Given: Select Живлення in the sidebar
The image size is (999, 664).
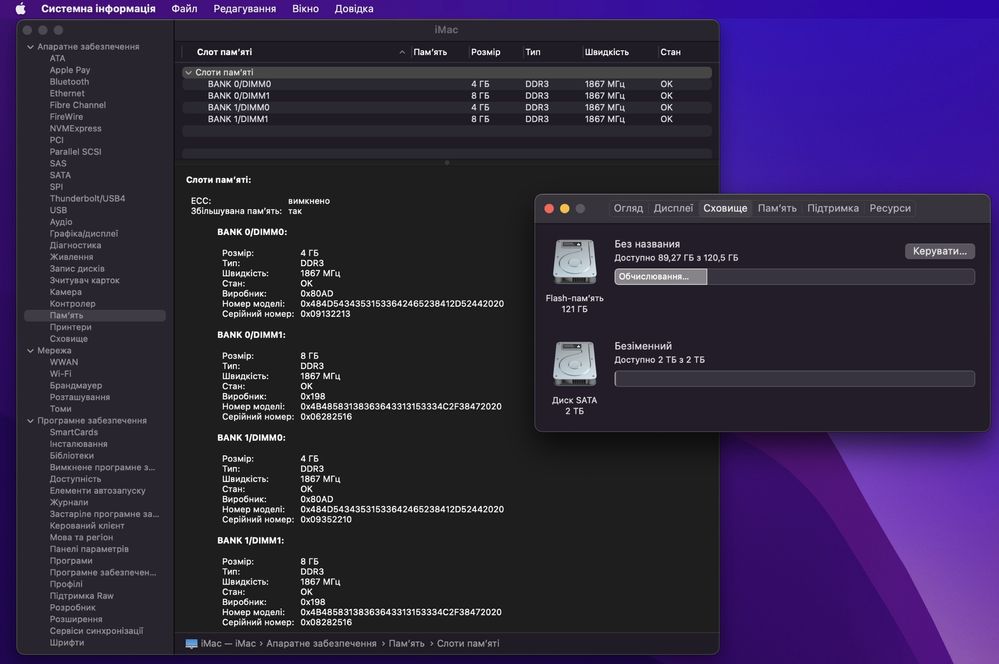Looking at the screenshot, I should [x=71, y=257].
